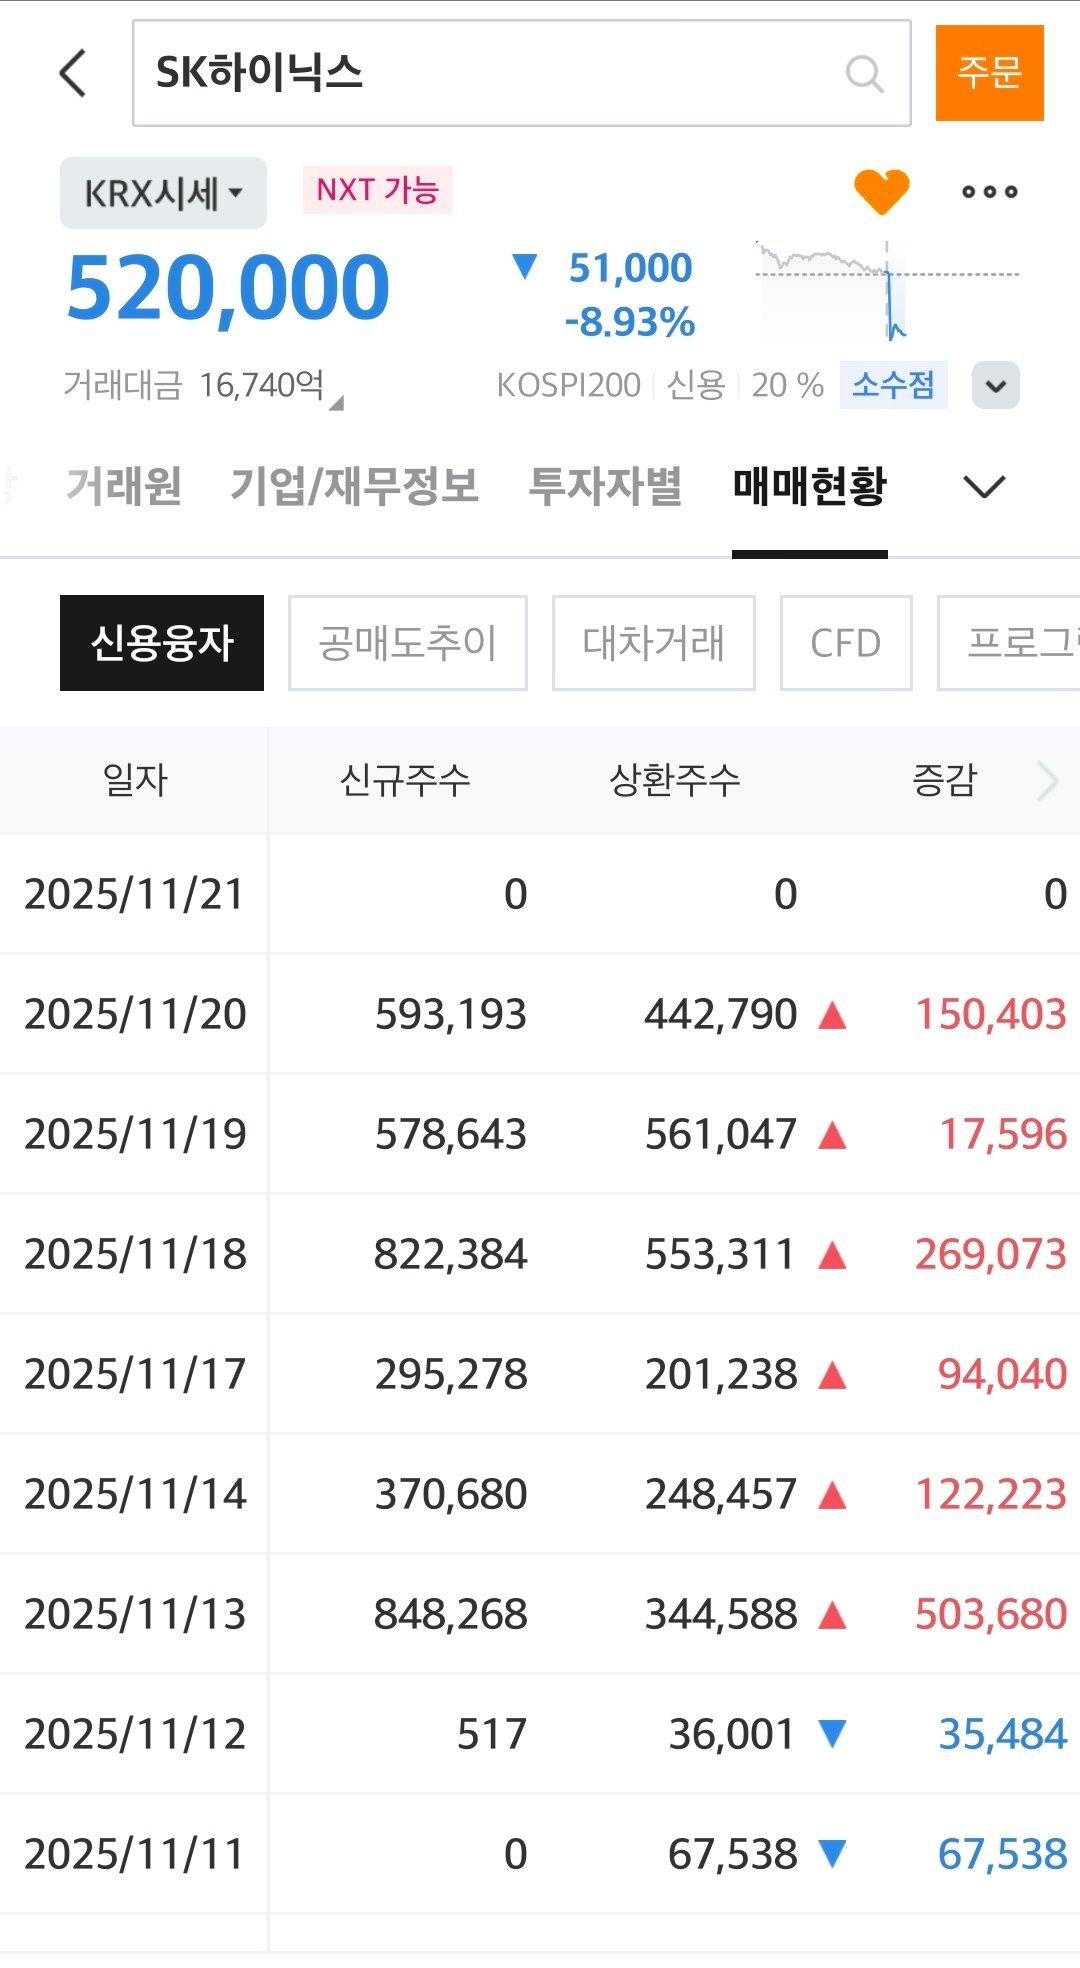Tap the red 94,040 change value

(x=1003, y=1374)
